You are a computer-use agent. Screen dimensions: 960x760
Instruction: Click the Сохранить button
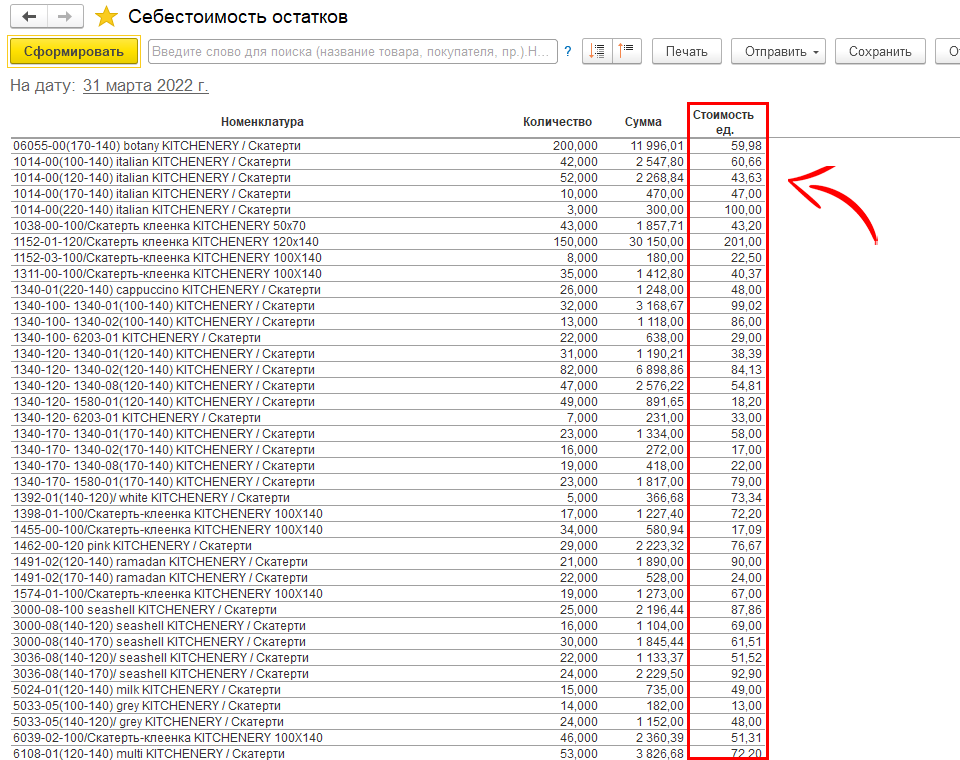pyautogui.click(x=880, y=51)
